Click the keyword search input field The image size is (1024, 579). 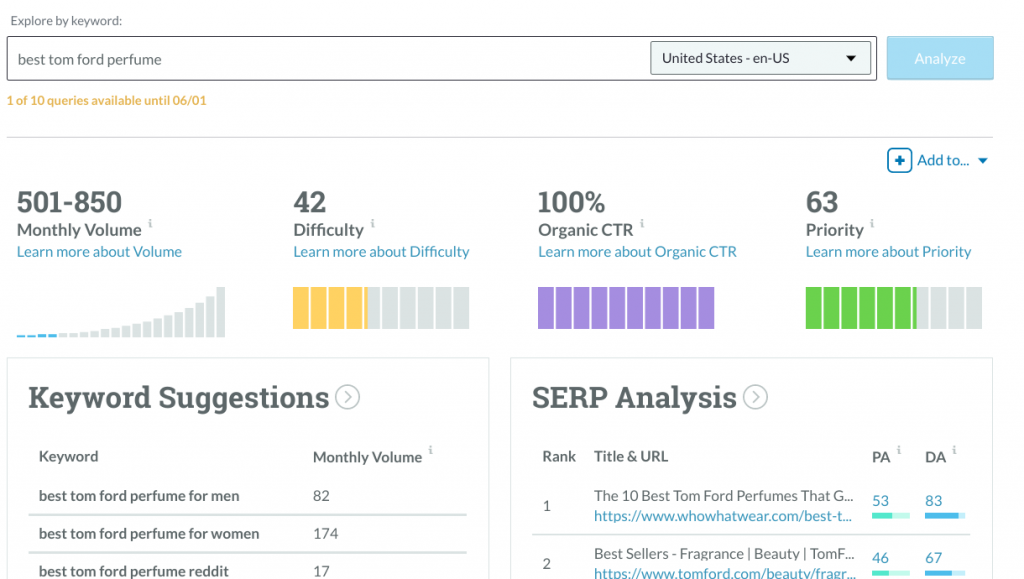(x=328, y=59)
